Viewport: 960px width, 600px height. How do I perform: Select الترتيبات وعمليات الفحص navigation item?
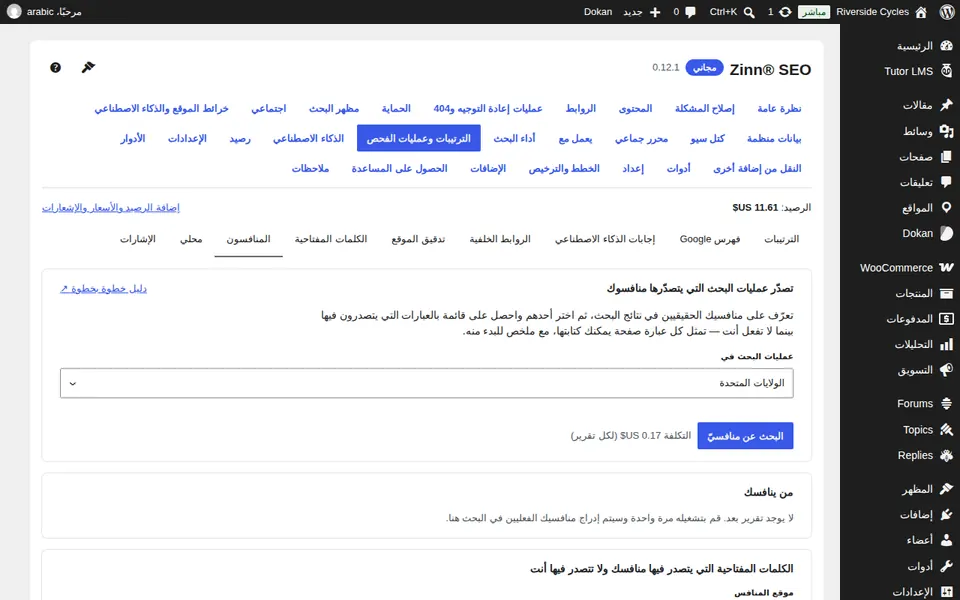[x=419, y=138]
